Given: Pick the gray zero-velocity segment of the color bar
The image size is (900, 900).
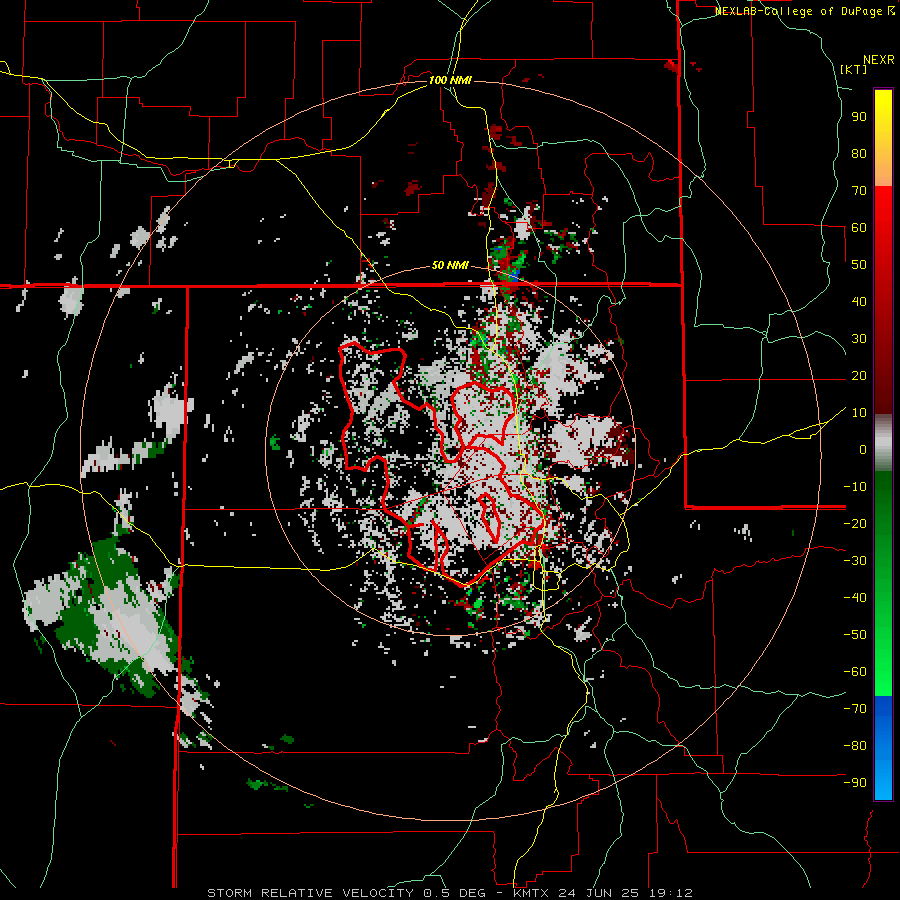Looking at the screenshot, I should pyautogui.click(x=883, y=442).
